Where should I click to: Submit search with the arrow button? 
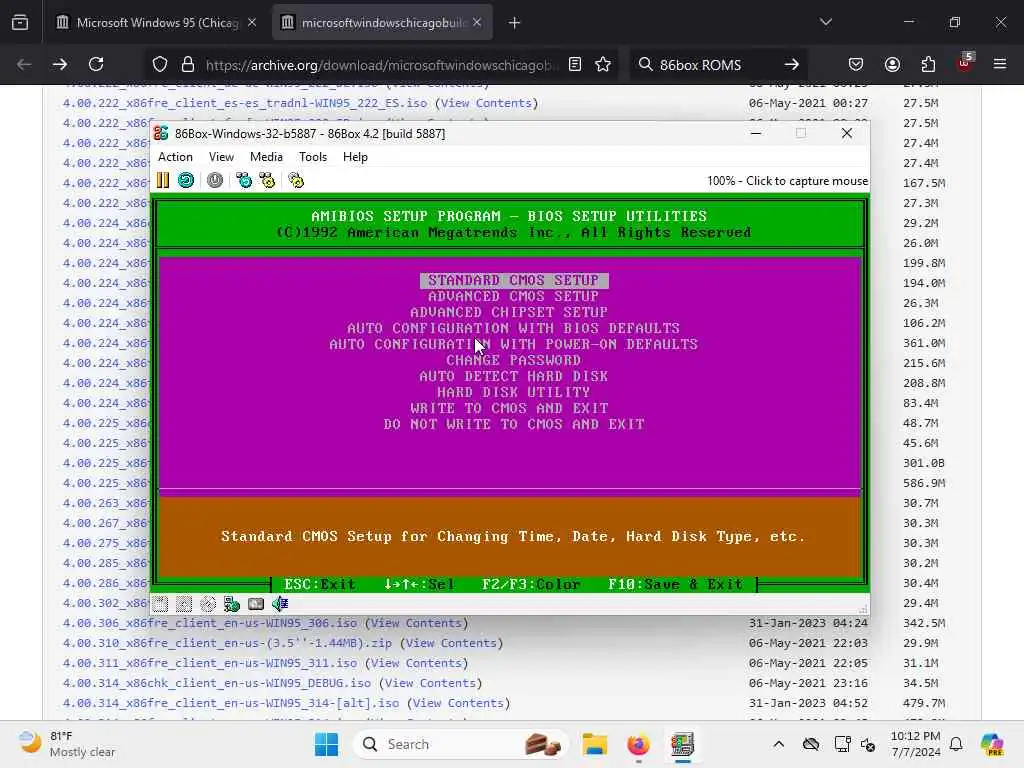tap(792, 65)
